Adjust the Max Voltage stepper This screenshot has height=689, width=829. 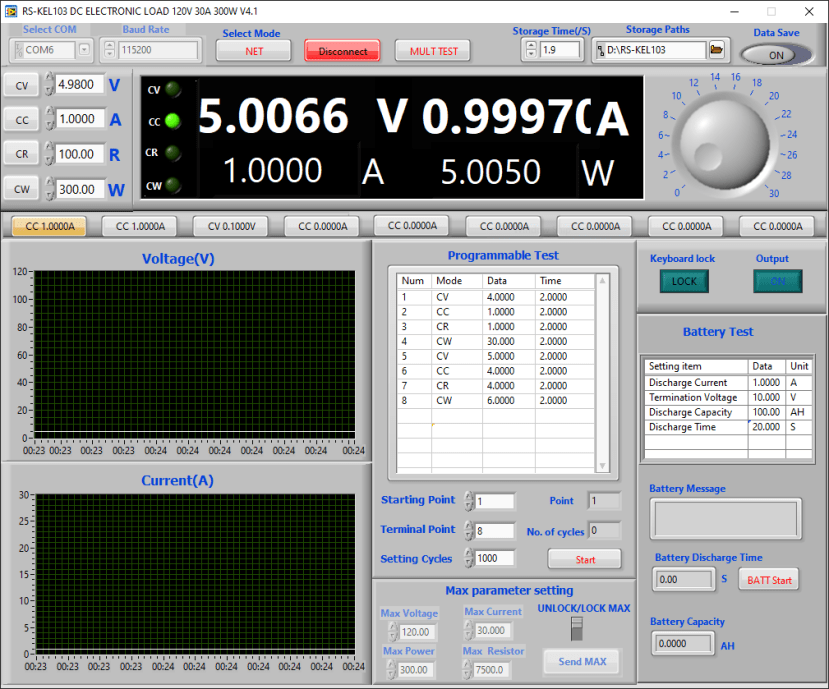pos(393,632)
